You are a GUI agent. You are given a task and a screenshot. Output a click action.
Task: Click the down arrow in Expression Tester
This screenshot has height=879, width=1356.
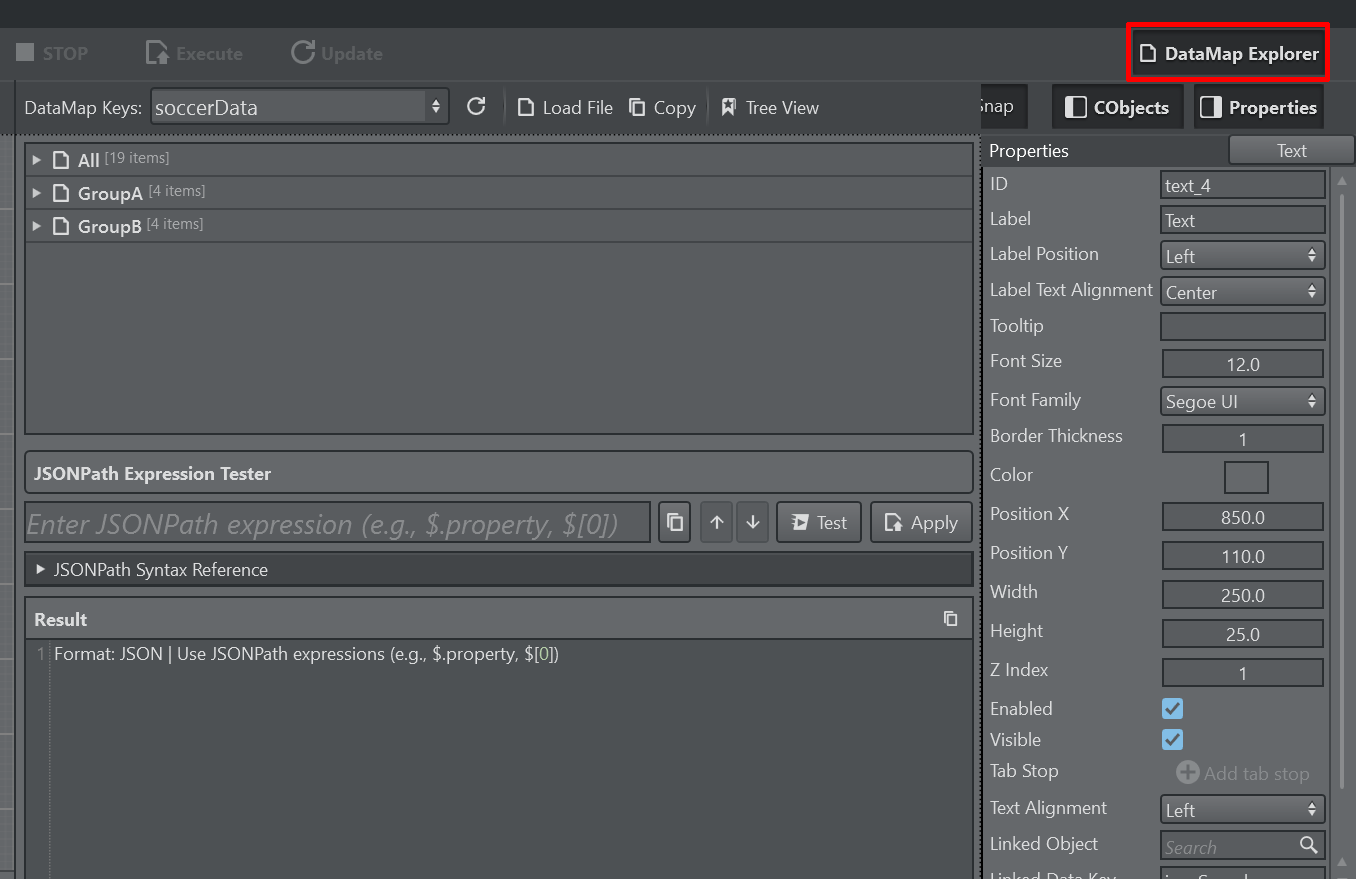tap(753, 522)
